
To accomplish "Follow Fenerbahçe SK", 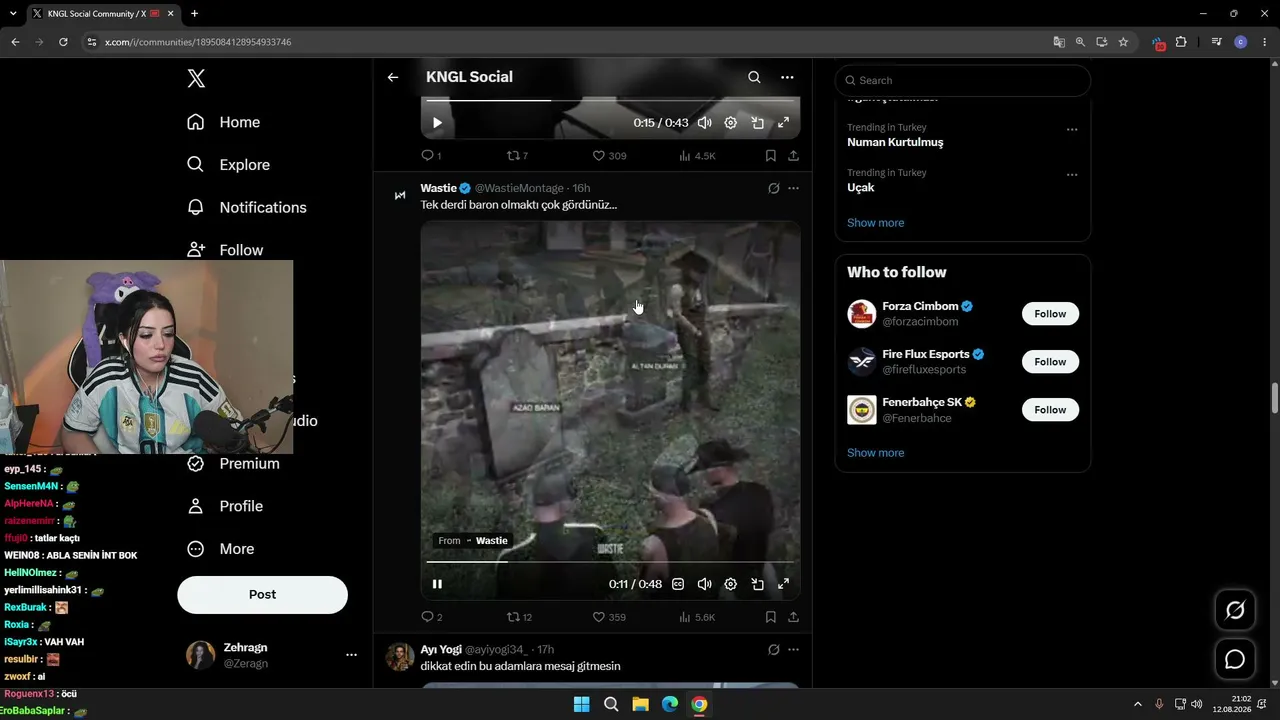I will pos(1050,410).
